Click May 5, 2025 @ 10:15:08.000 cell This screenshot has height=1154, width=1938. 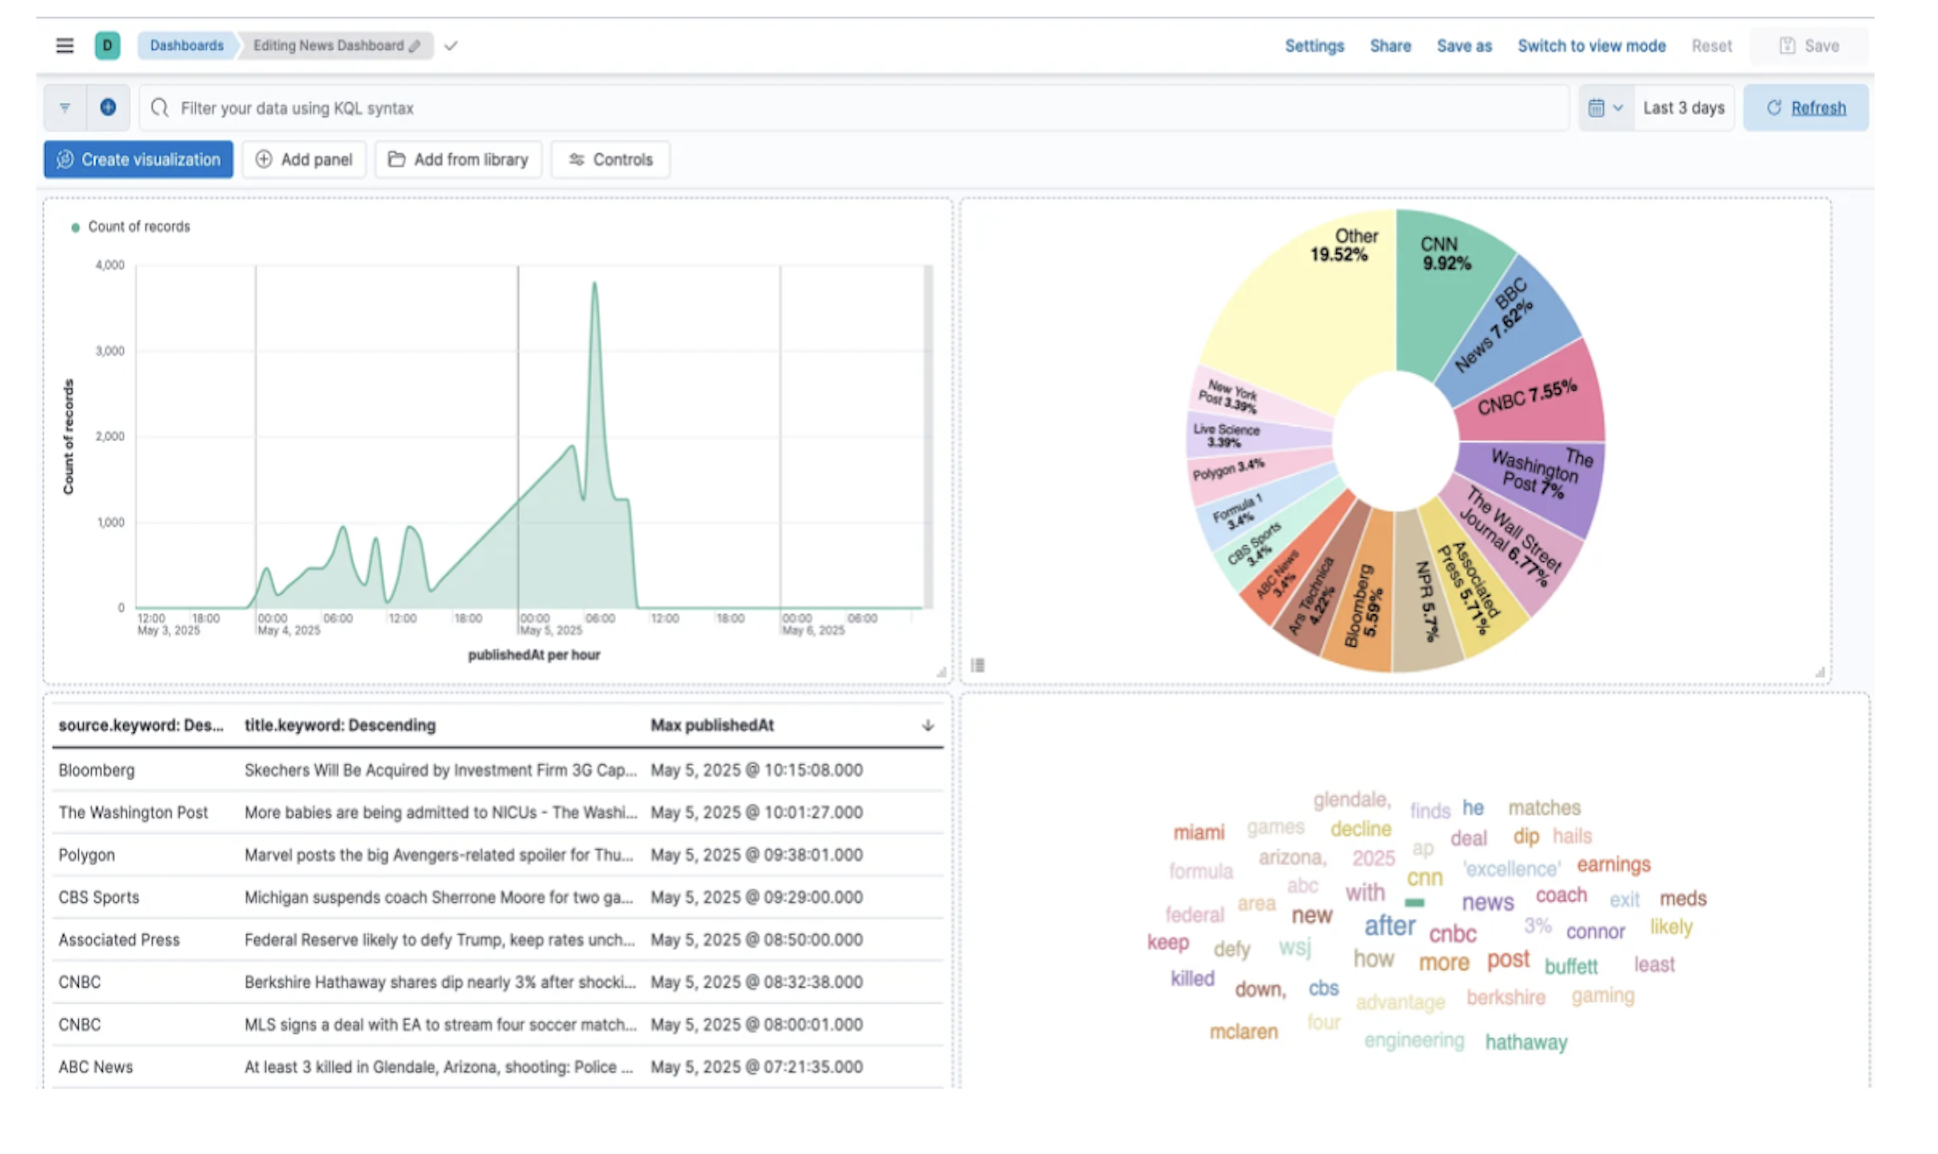pos(756,771)
